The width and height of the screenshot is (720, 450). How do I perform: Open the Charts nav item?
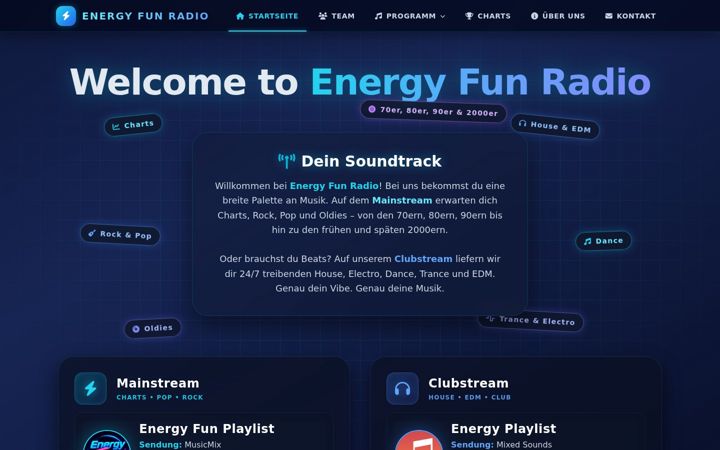488,16
